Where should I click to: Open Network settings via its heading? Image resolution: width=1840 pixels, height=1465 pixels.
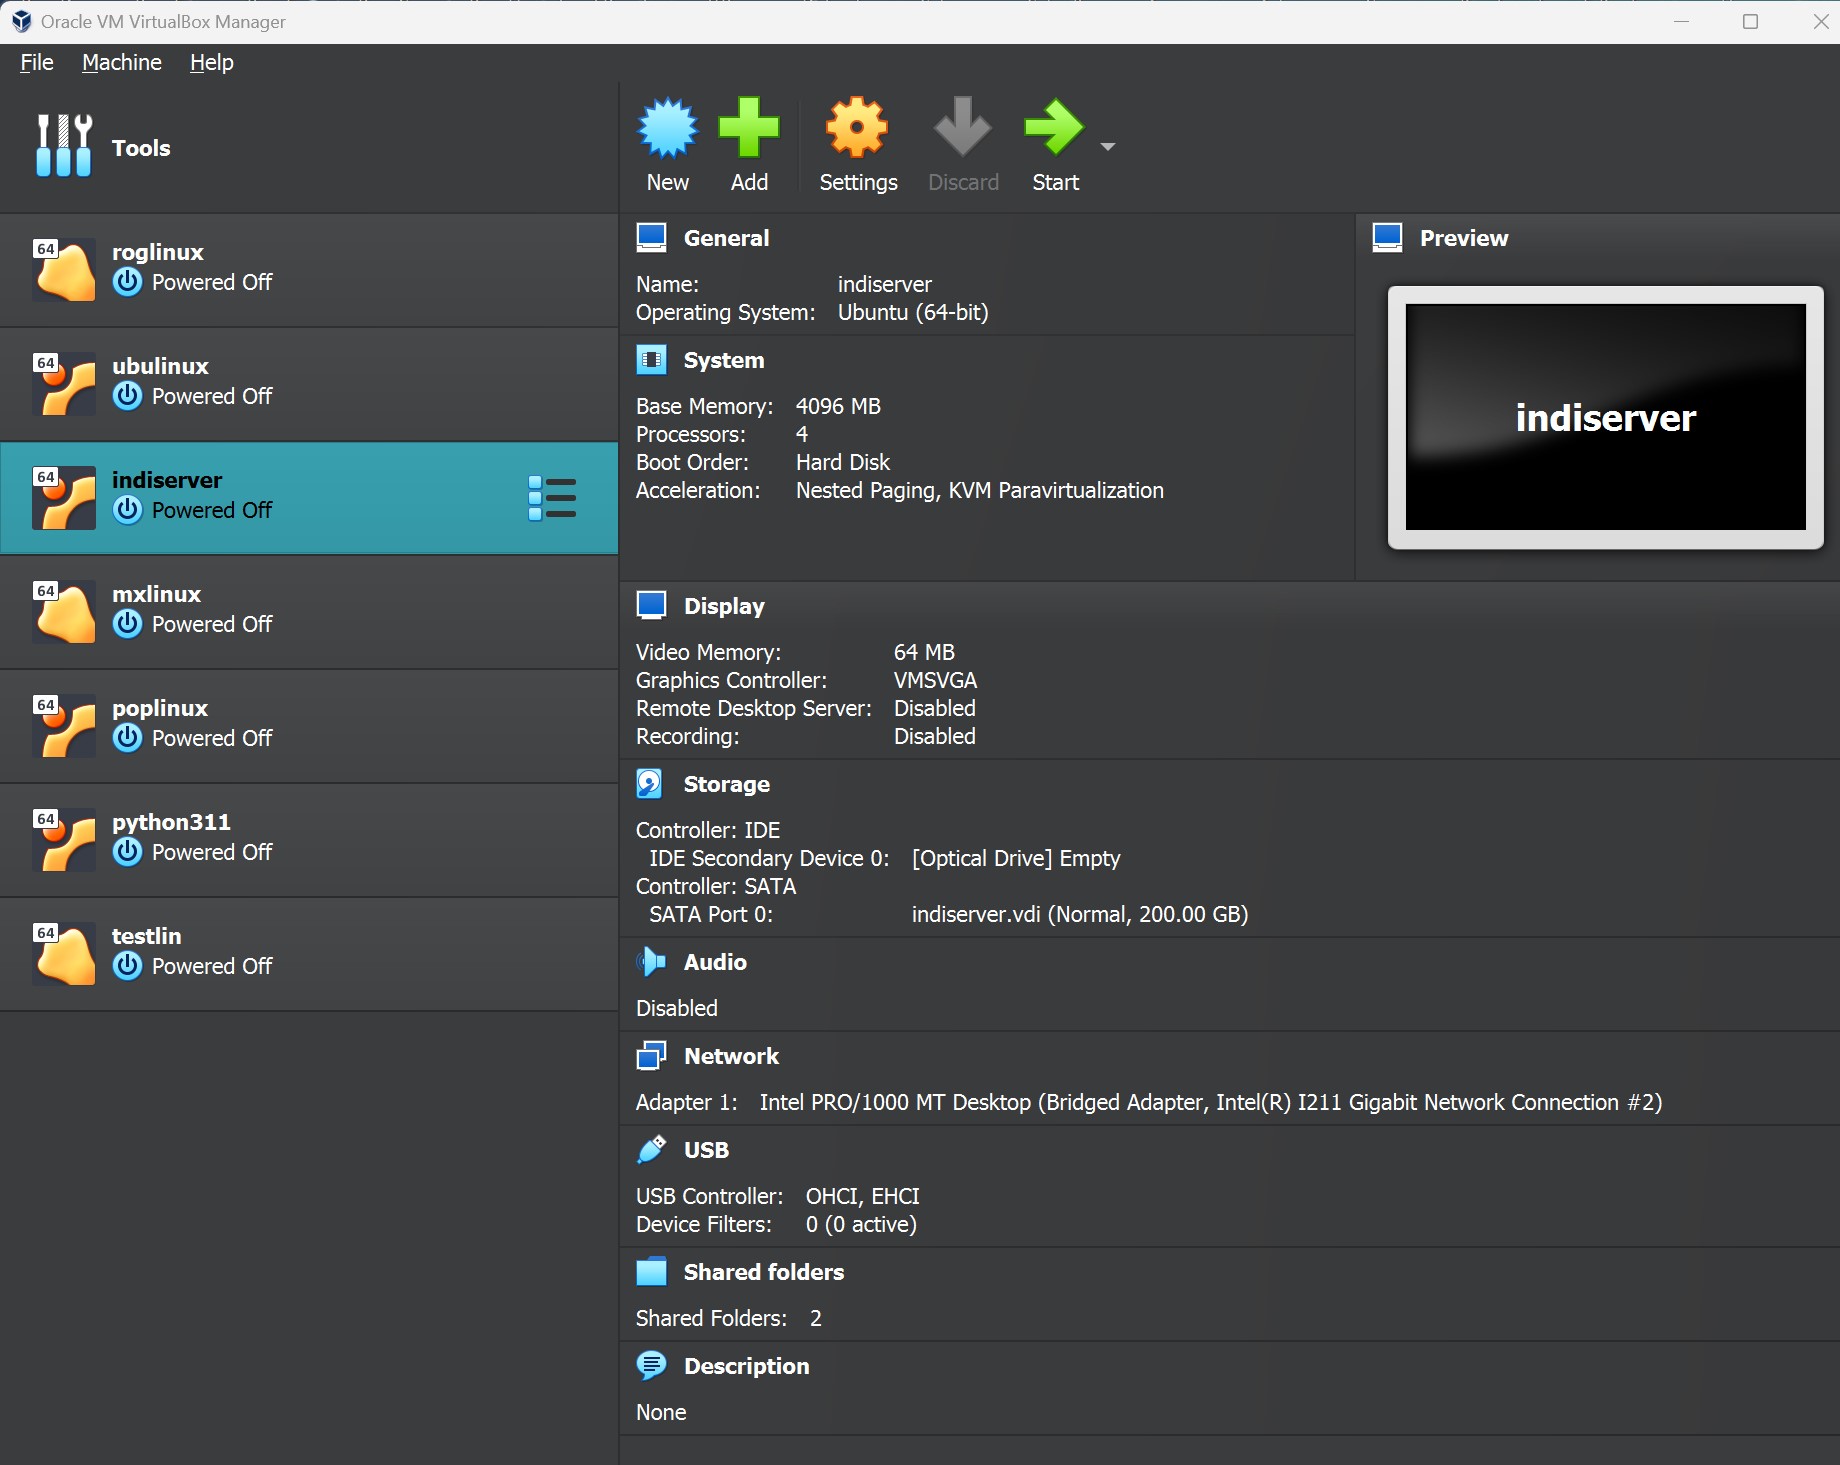pyautogui.click(x=731, y=1056)
